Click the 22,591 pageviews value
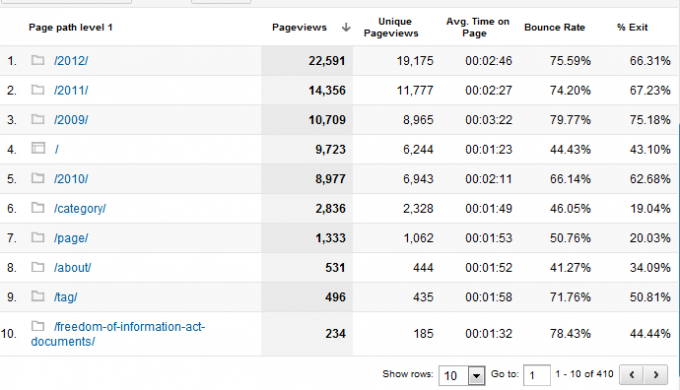The height and width of the screenshot is (390, 680). pyautogui.click(x=327, y=61)
